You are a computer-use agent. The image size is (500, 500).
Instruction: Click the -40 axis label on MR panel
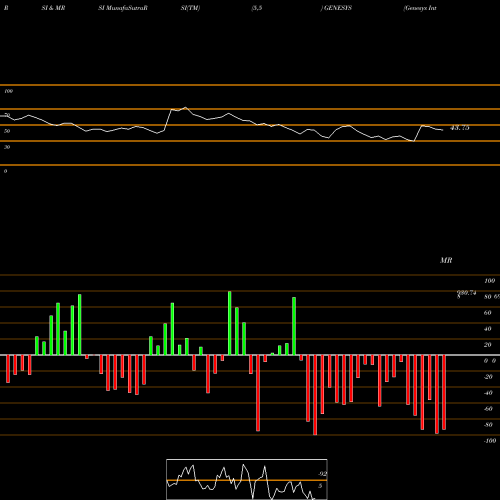tap(488, 393)
